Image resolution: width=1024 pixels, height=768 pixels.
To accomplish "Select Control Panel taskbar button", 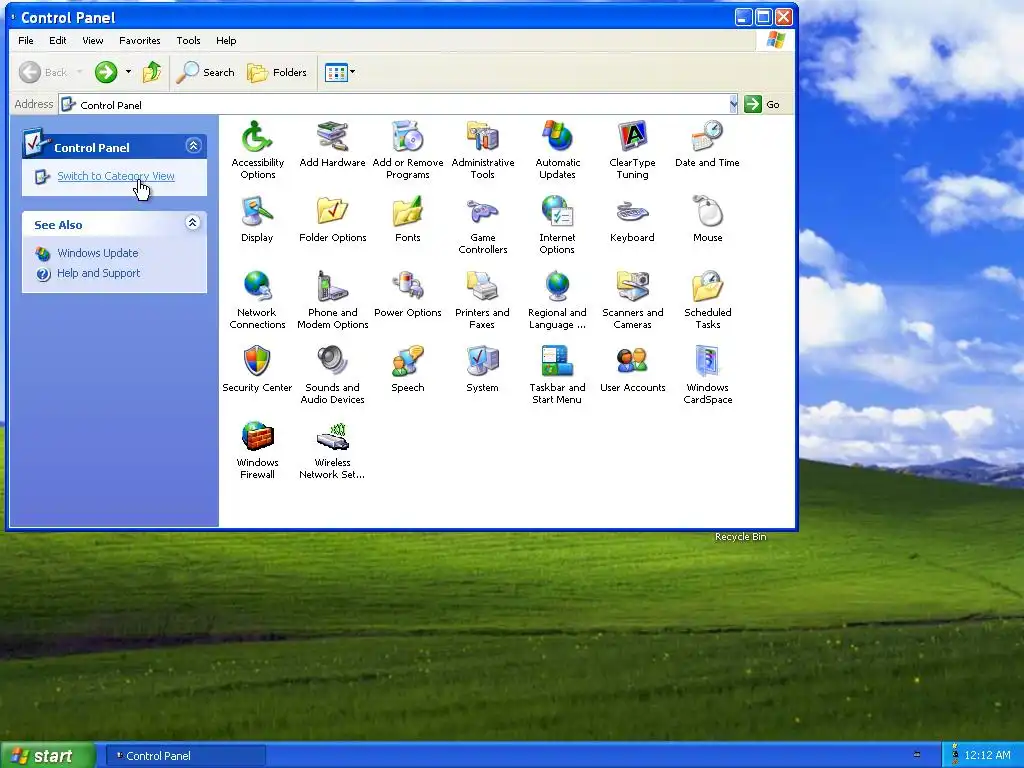I will click(185, 756).
